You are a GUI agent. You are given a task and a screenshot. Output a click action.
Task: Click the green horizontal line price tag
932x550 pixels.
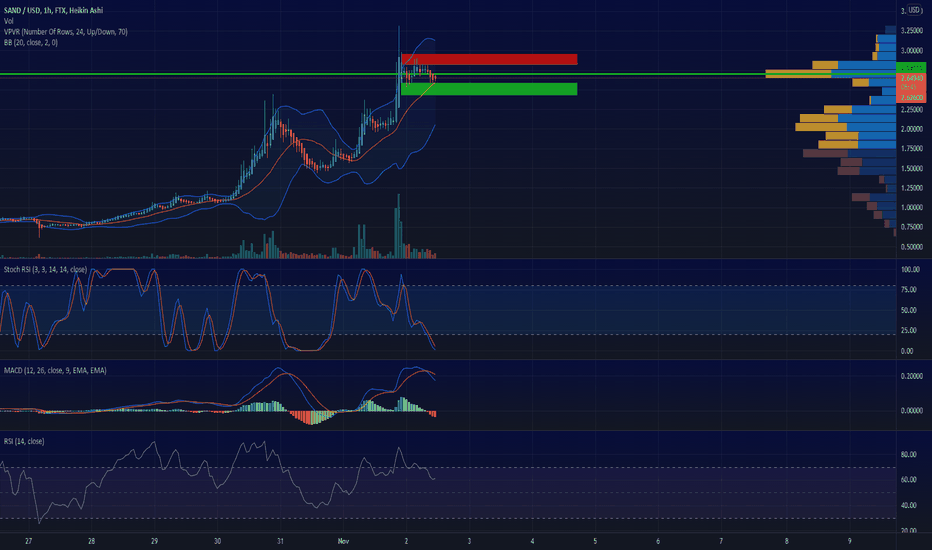(911, 68)
